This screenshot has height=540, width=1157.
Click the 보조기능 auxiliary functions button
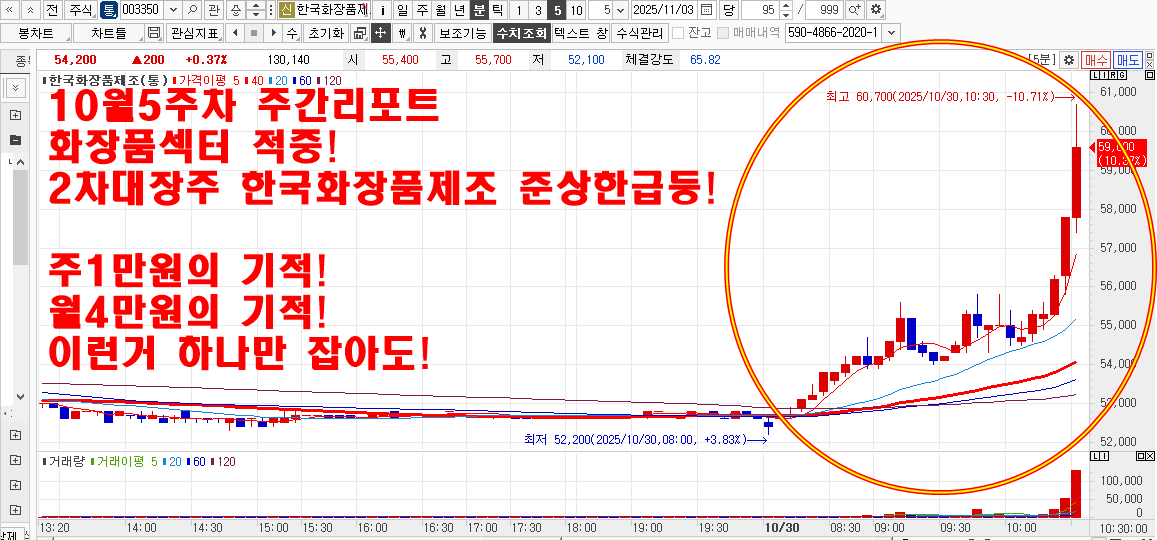tap(463, 32)
